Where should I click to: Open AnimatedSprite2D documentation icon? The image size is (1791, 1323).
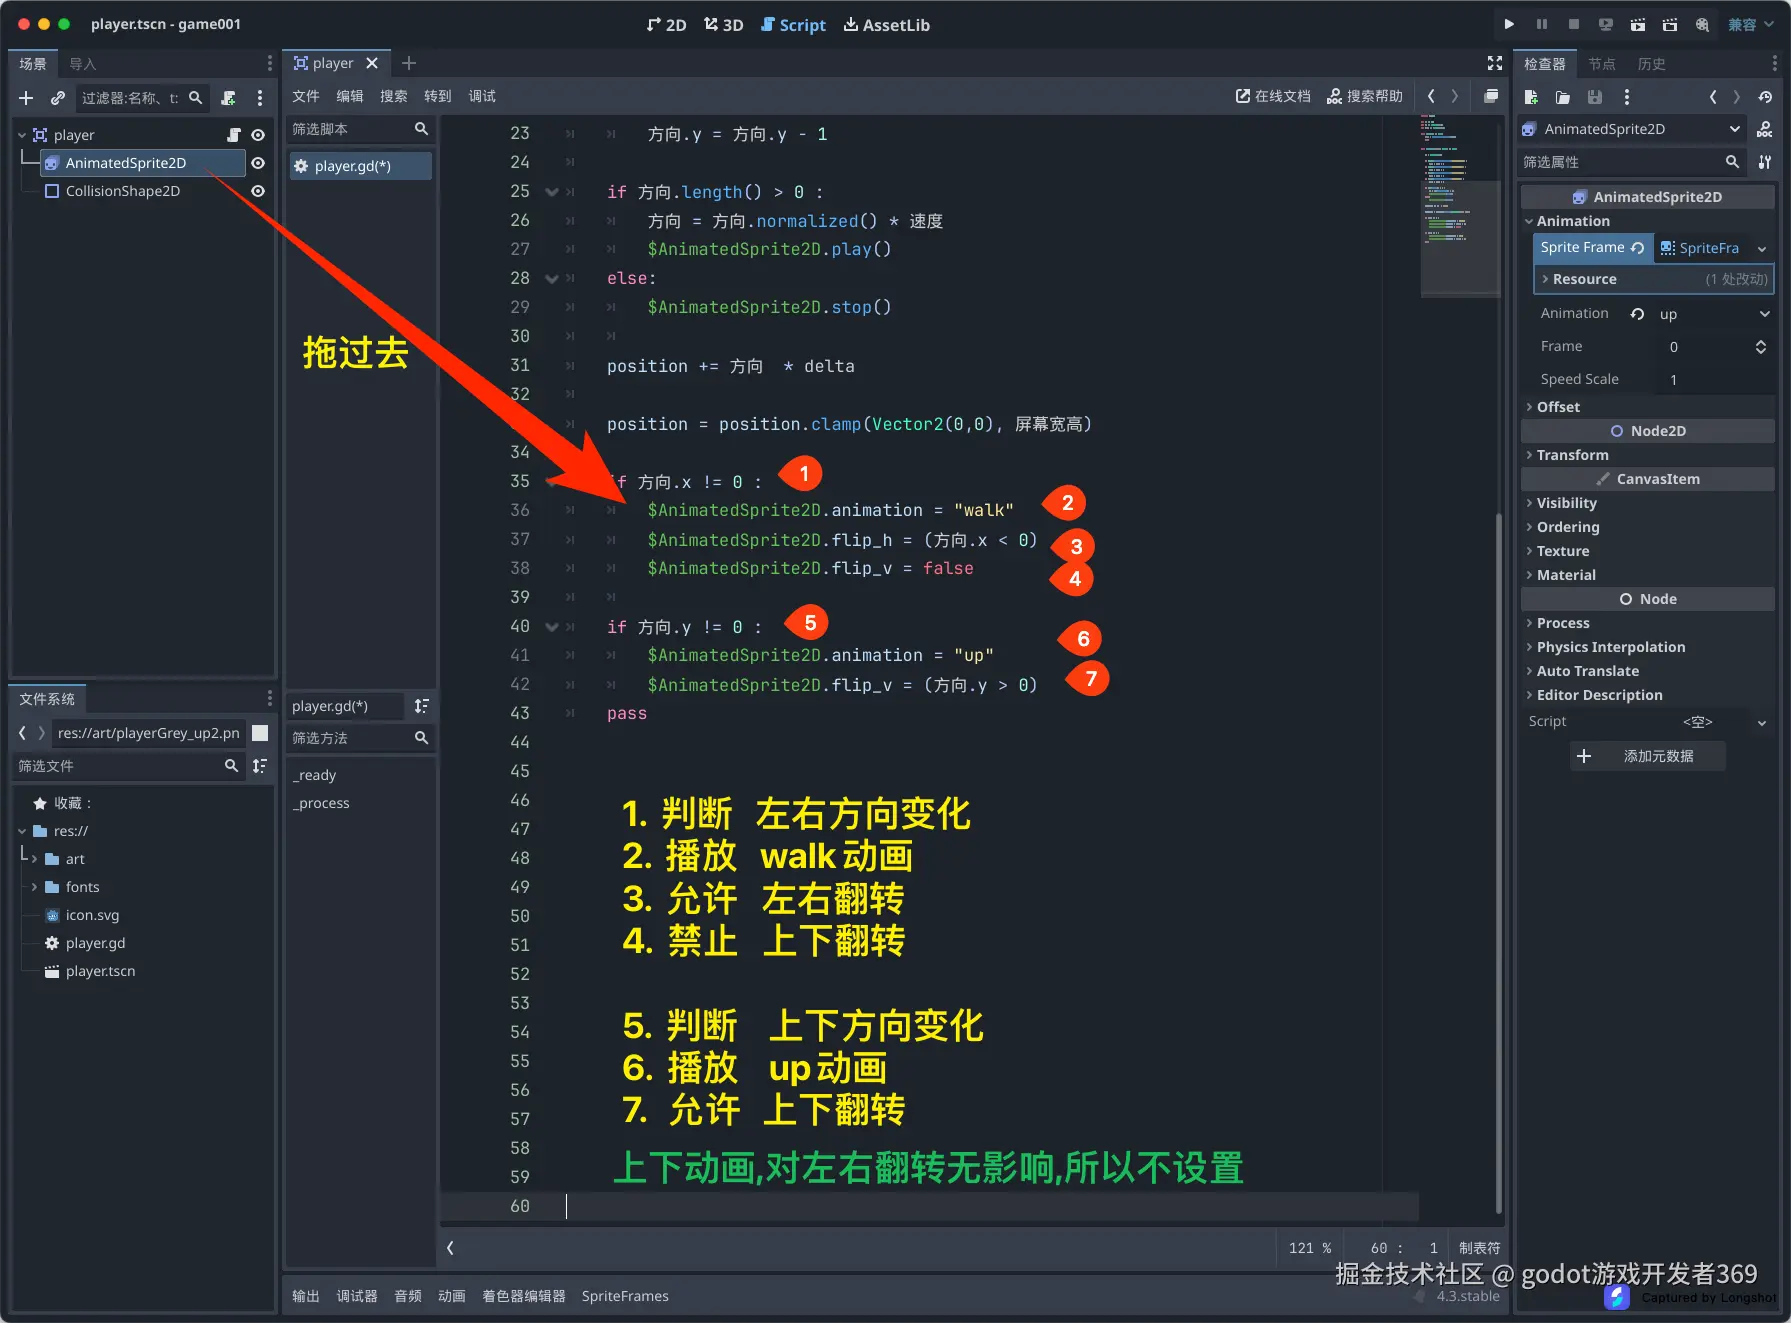(1765, 129)
